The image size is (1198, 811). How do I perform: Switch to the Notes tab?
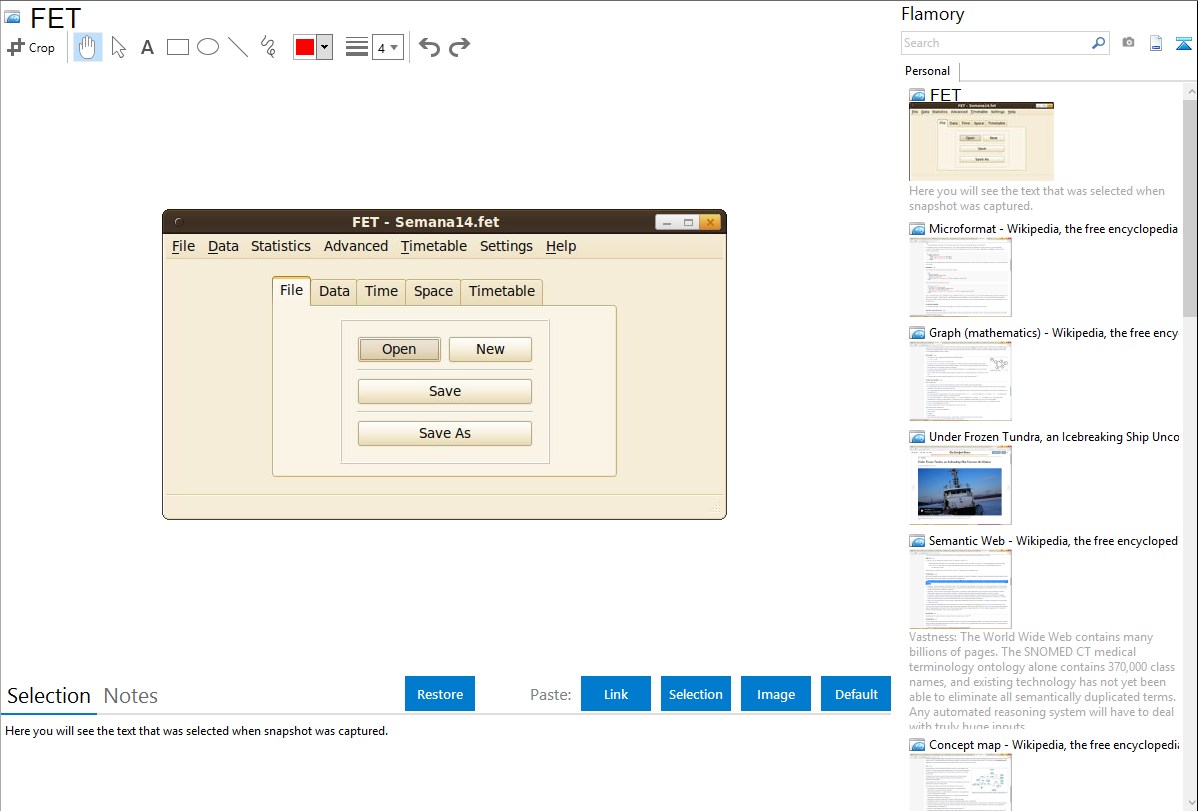[130, 696]
